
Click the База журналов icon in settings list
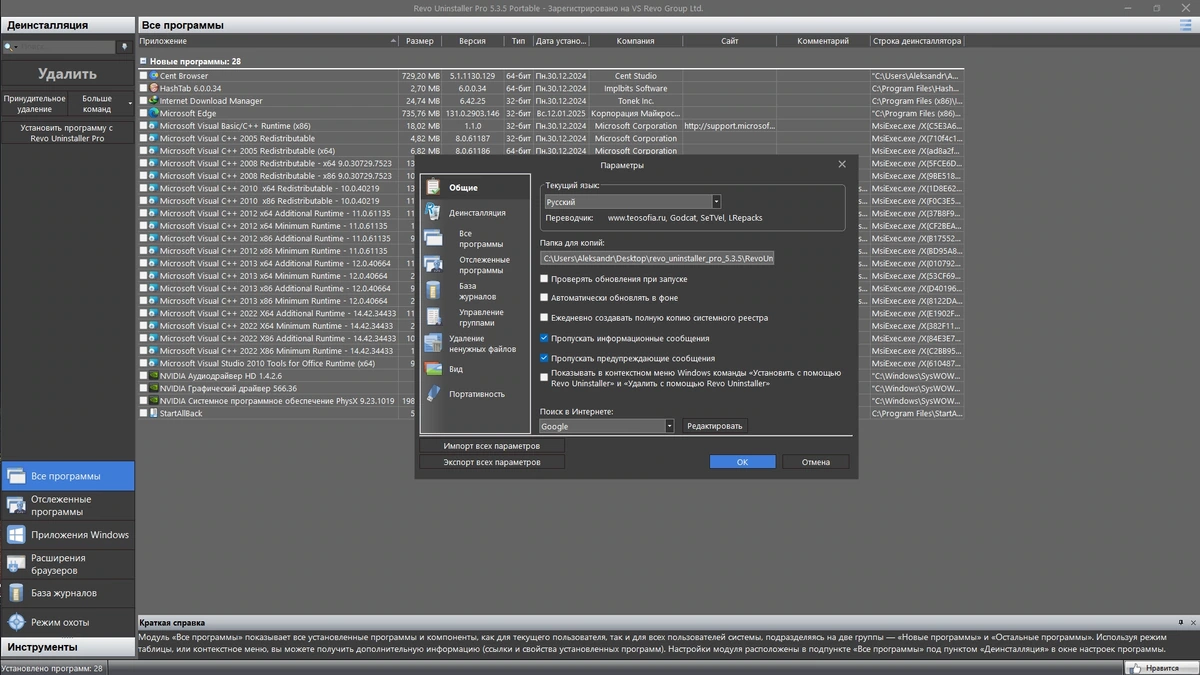pos(433,291)
